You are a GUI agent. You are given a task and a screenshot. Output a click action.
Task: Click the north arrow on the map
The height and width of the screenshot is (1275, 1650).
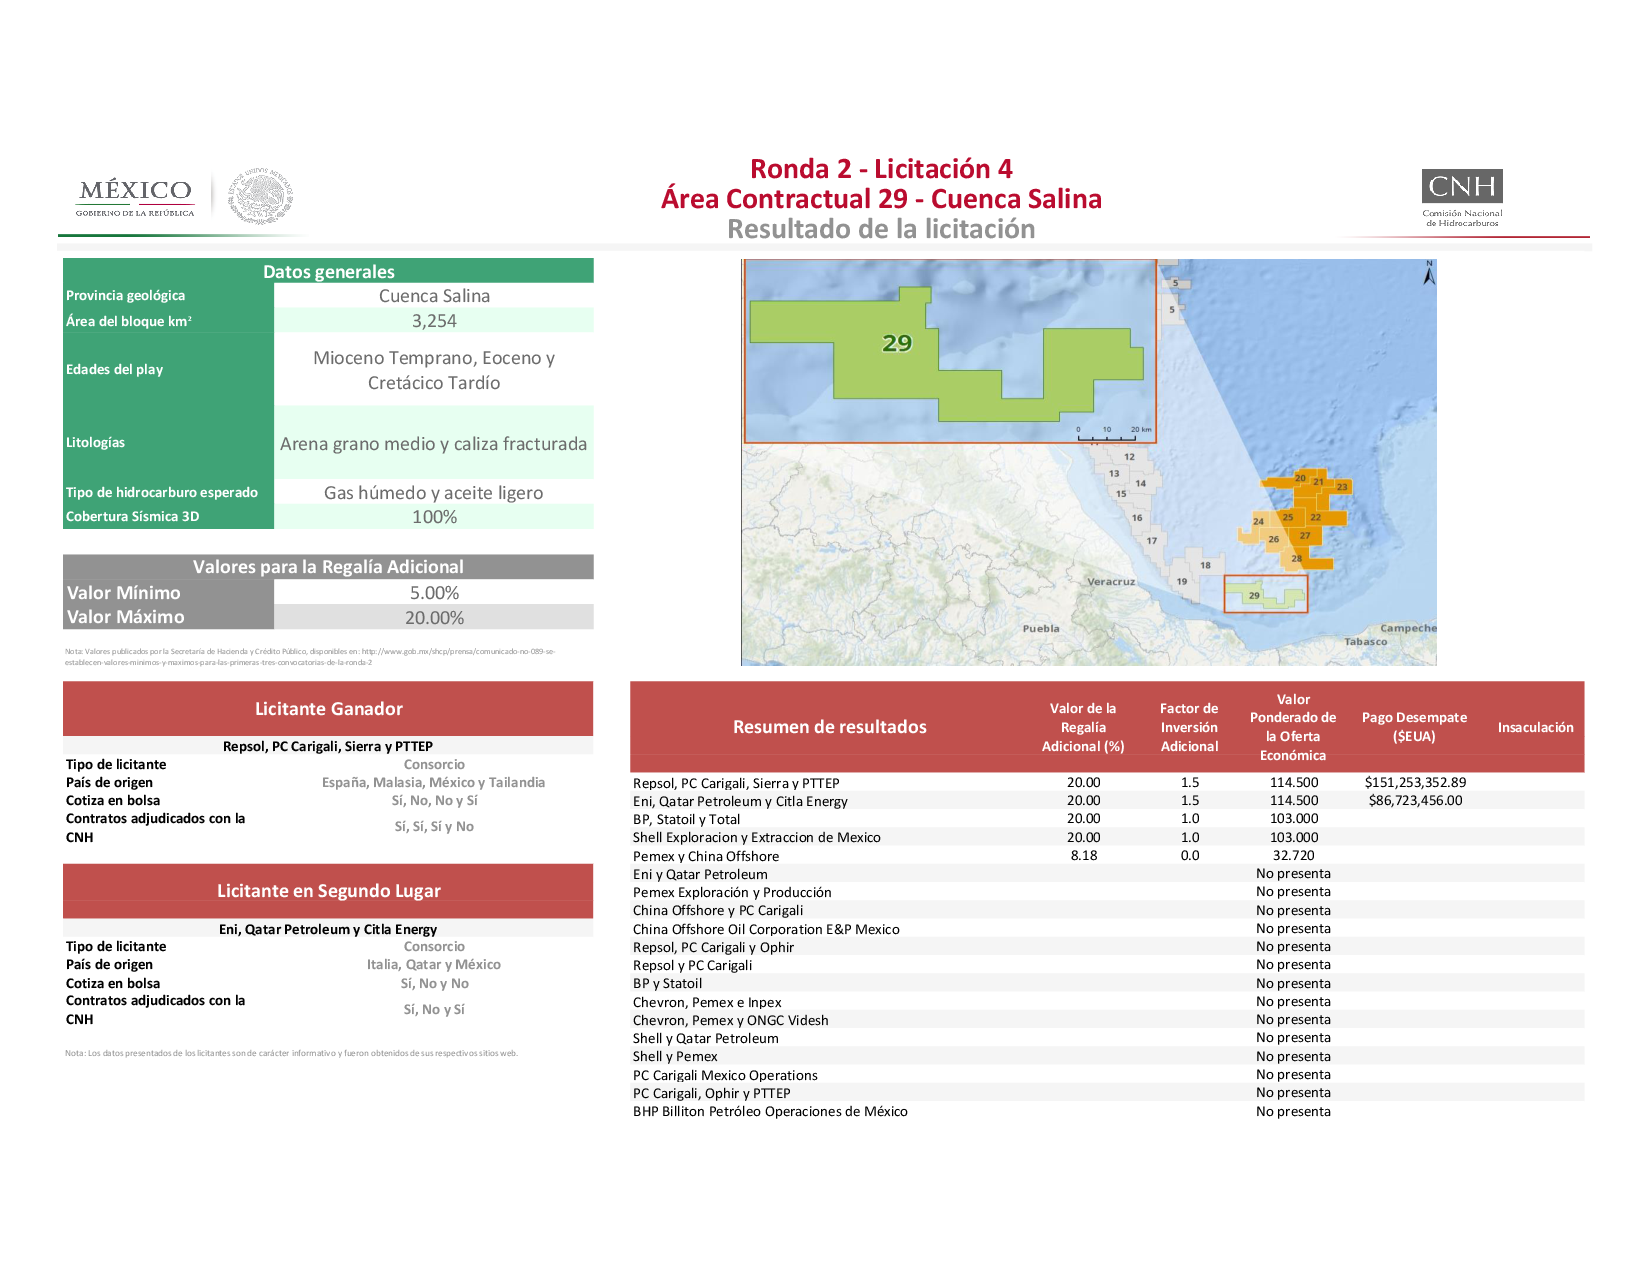click(1429, 272)
